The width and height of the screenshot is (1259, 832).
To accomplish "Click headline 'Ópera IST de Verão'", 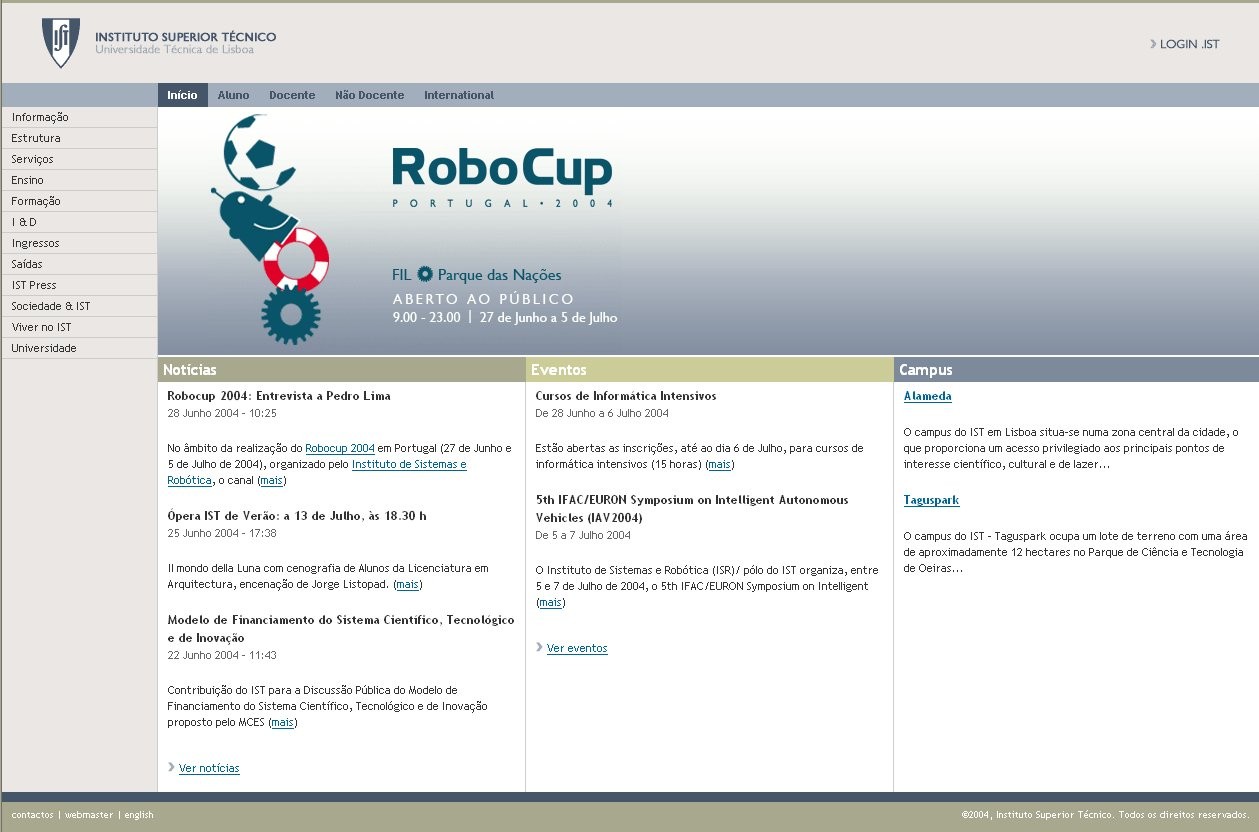I will click(x=297, y=516).
